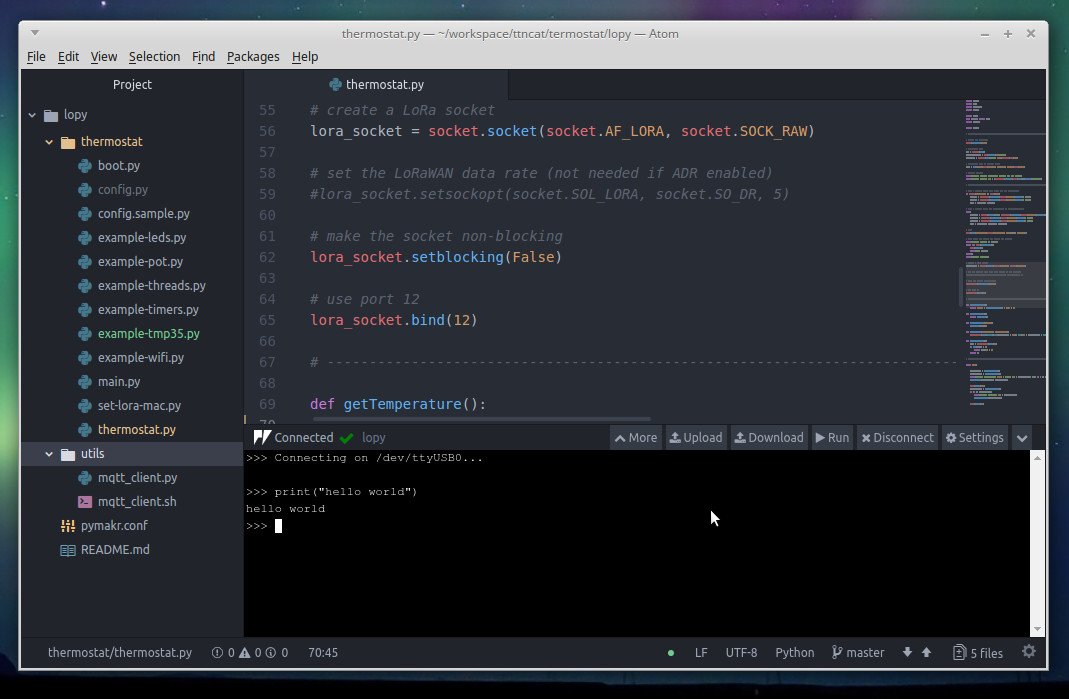The image size is (1069, 699).
Task: Click the code minimap on the right
Action: (1004, 252)
